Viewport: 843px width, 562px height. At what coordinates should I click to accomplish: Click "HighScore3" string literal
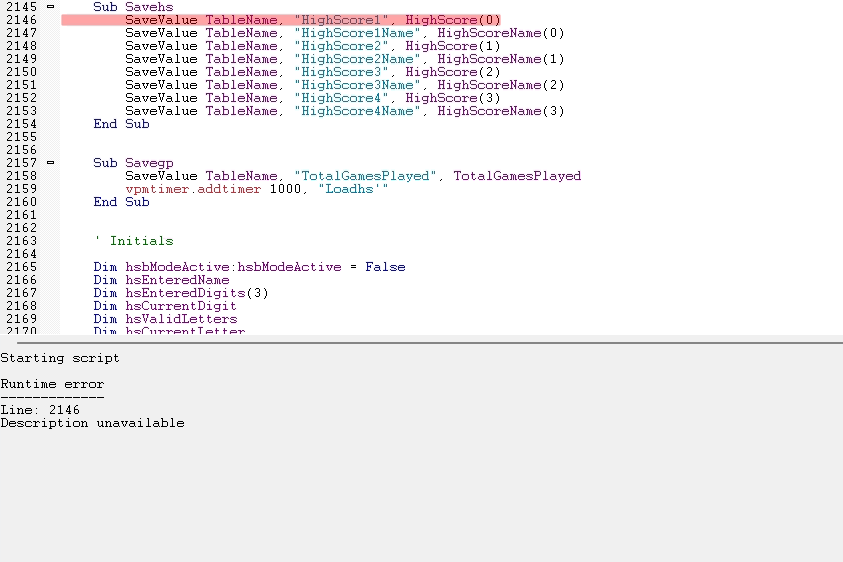click(341, 72)
